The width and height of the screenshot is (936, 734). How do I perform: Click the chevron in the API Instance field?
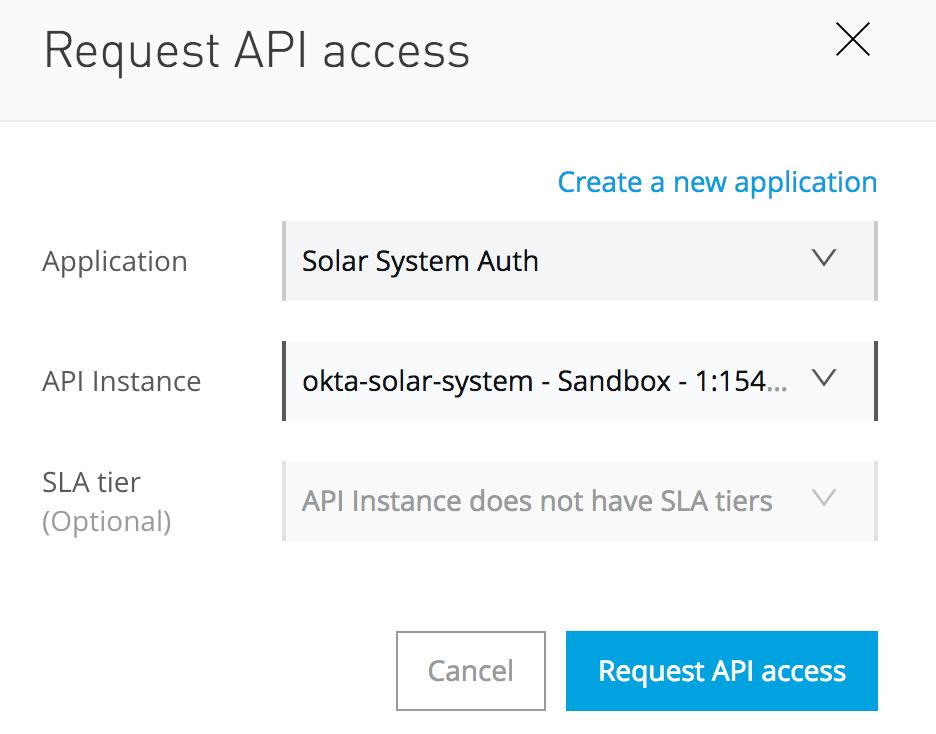[823, 379]
